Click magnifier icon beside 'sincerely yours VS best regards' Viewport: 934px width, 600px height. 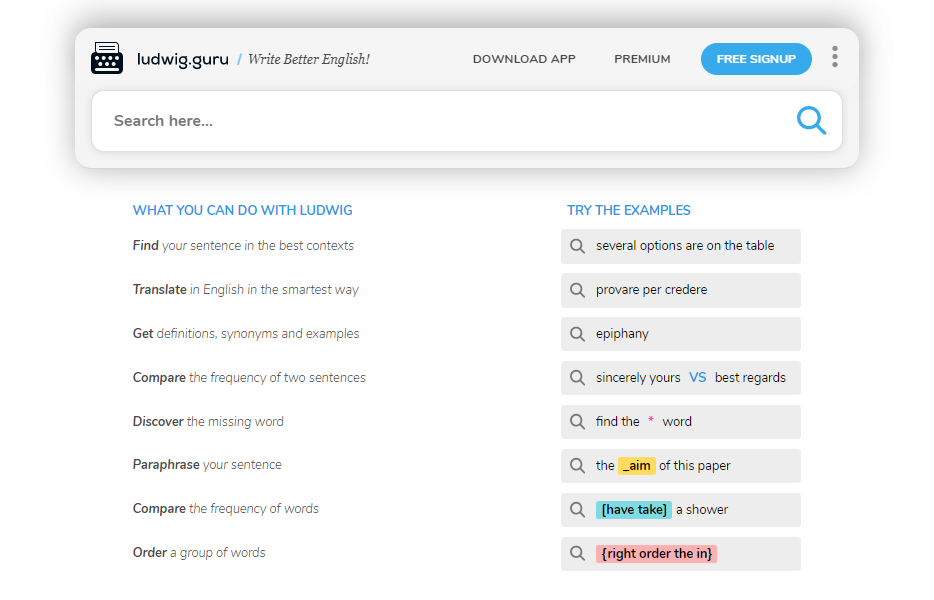tap(577, 378)
